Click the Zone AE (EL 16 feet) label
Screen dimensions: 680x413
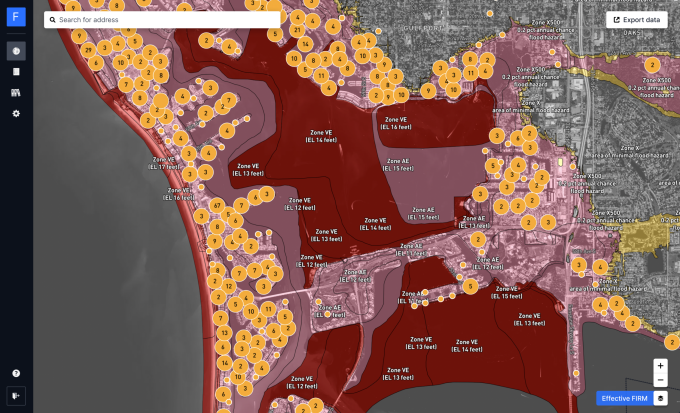click(x=395, y=123)
